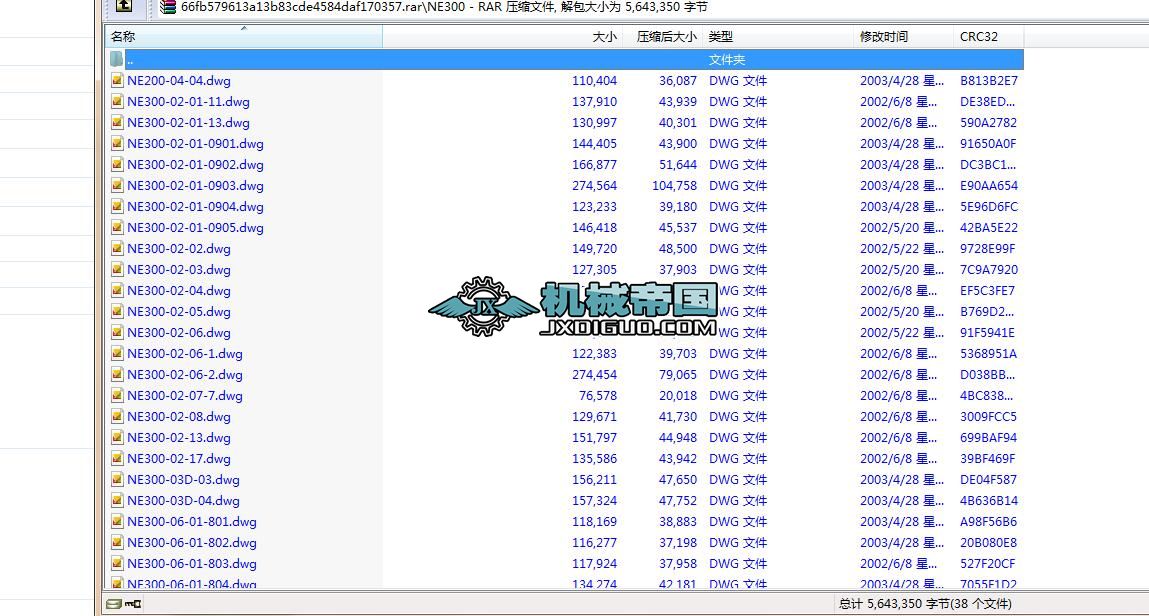This screenshot has height=616, width=1149.
Task: Click the file icon of NE300-02-06-2.dwg
Action: (x=117, y=374)
